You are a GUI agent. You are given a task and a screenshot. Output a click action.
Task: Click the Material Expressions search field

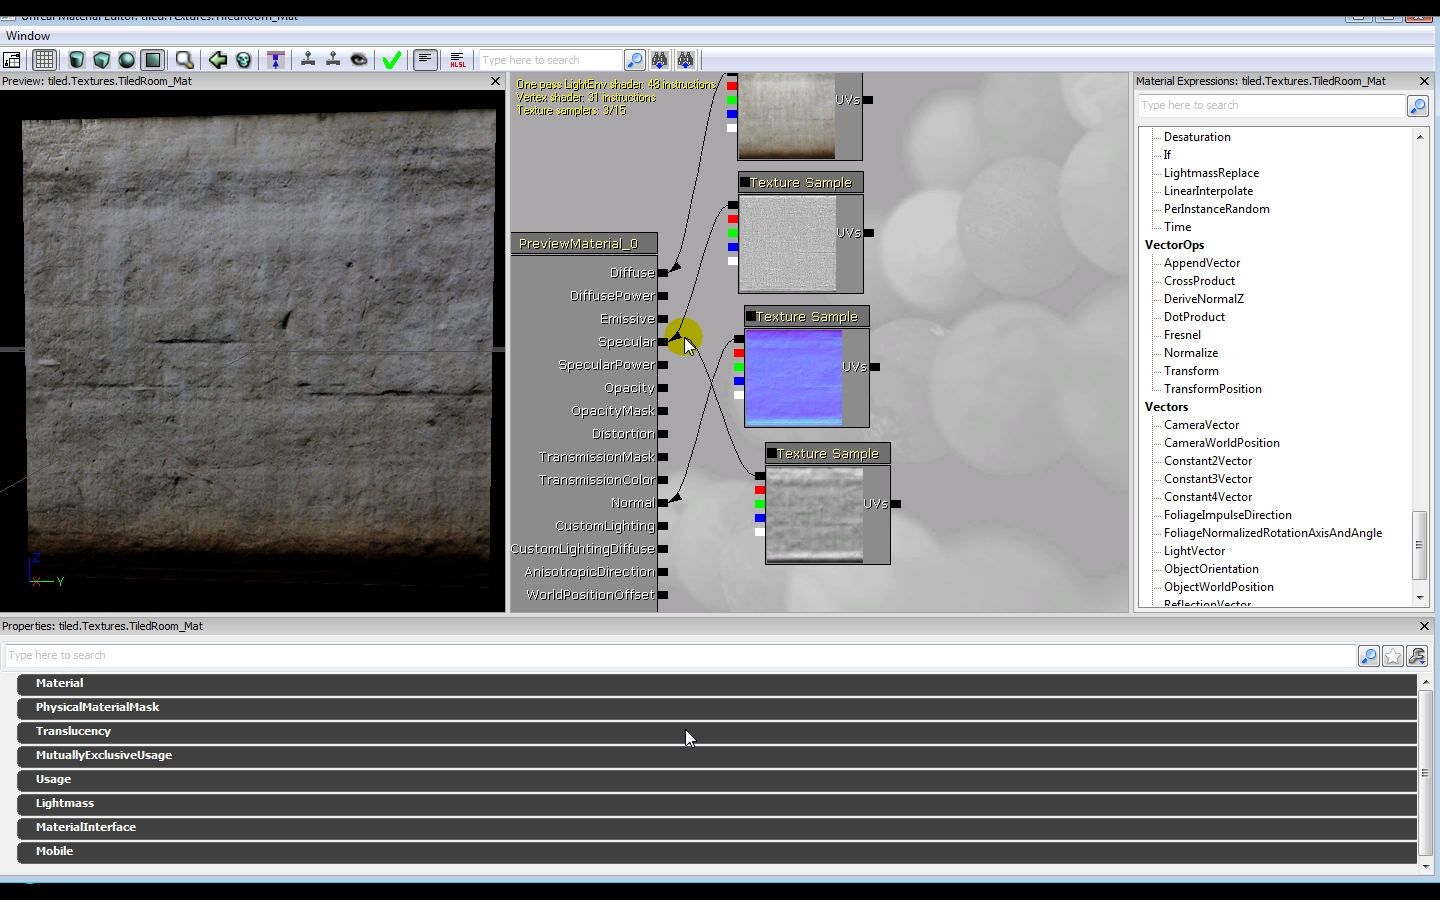[1271, 106]
